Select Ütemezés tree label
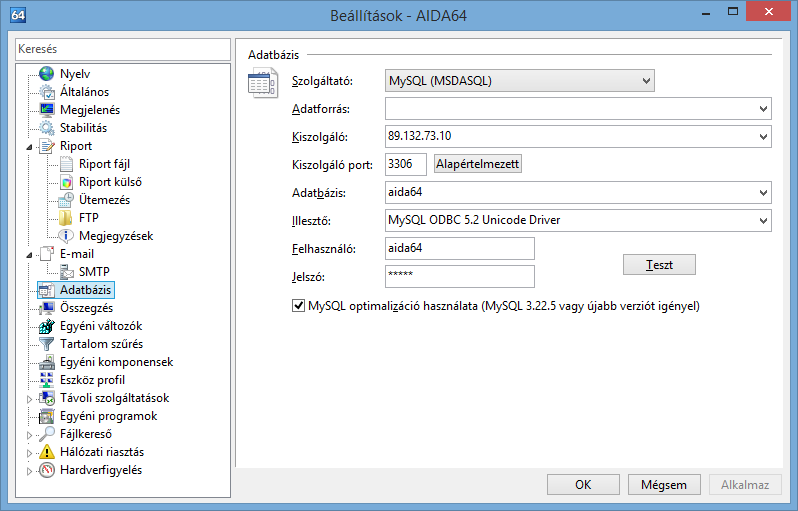This screenshot has height=511, width=798. 104,200
